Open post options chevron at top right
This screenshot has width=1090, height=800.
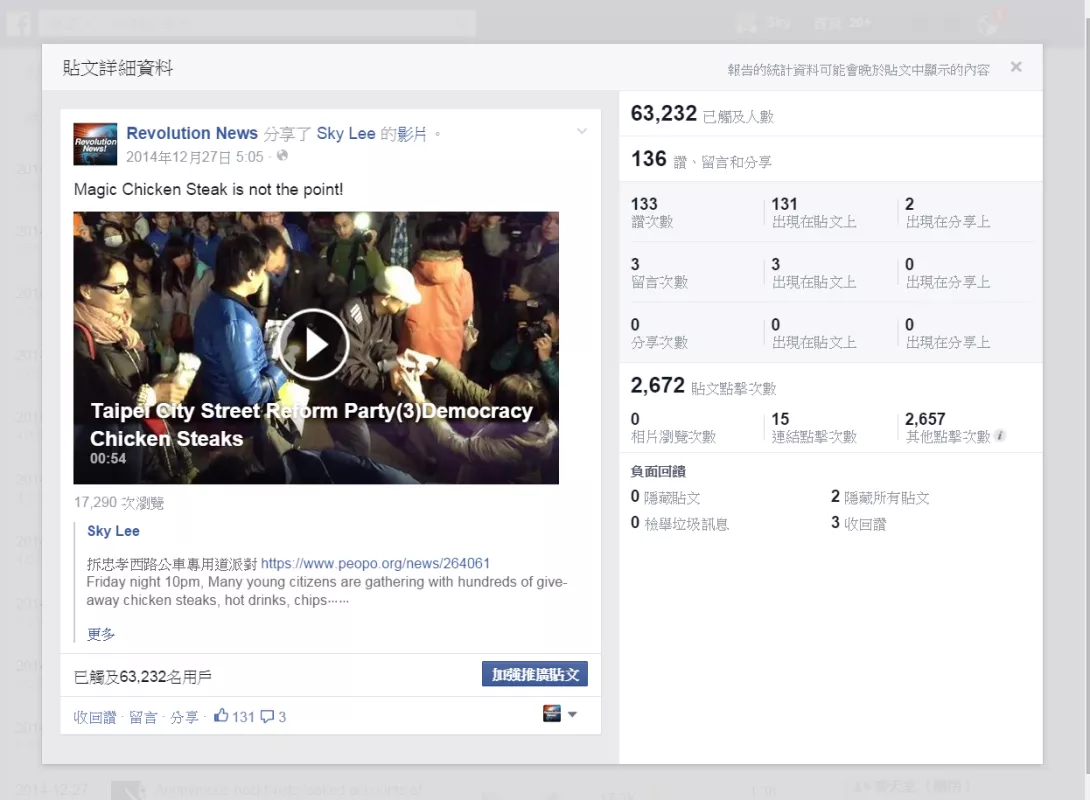click(x=582, y=131)
